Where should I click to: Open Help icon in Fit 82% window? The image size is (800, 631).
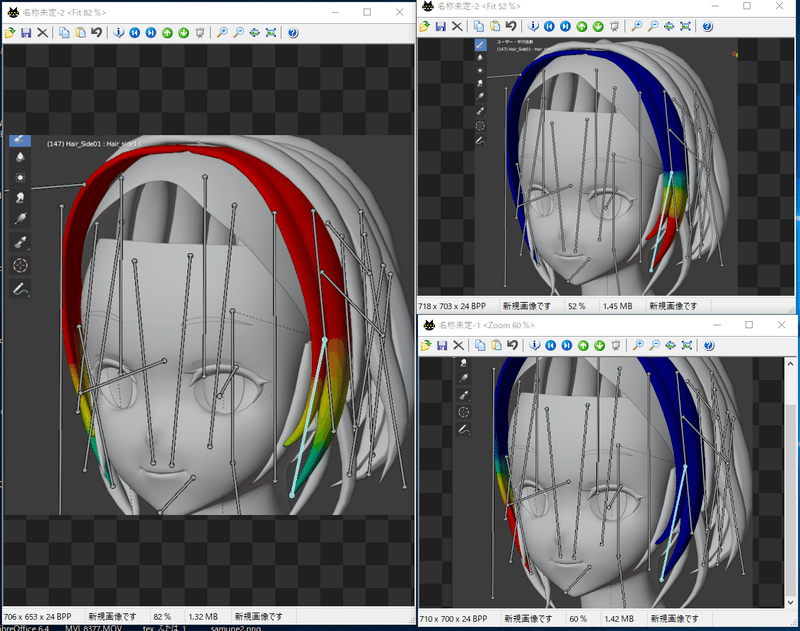click(293, 33)
